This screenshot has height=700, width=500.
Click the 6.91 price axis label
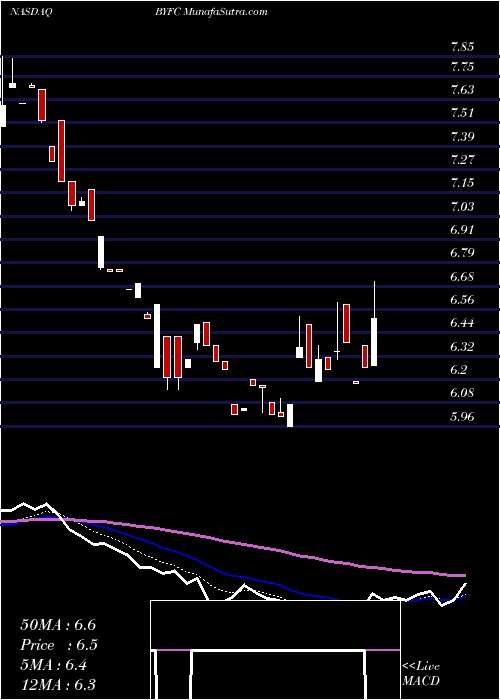tap(462, 229)
